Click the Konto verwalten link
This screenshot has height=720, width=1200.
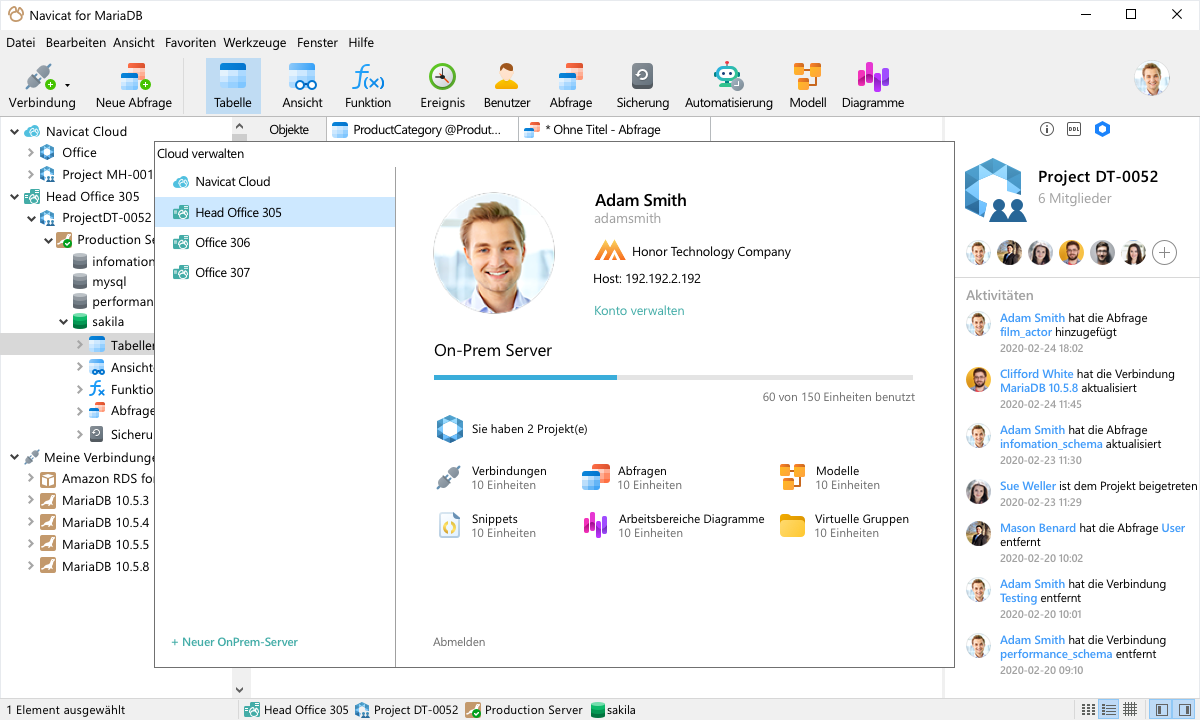(639, 311)
